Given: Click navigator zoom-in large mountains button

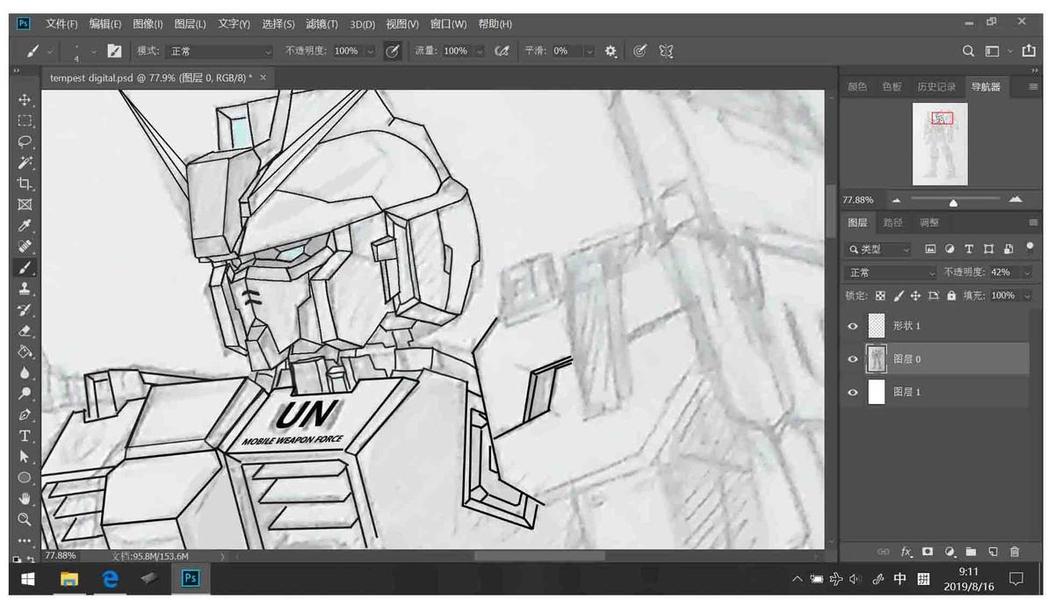Looking at the screenshot, I should coord(1015,200).
